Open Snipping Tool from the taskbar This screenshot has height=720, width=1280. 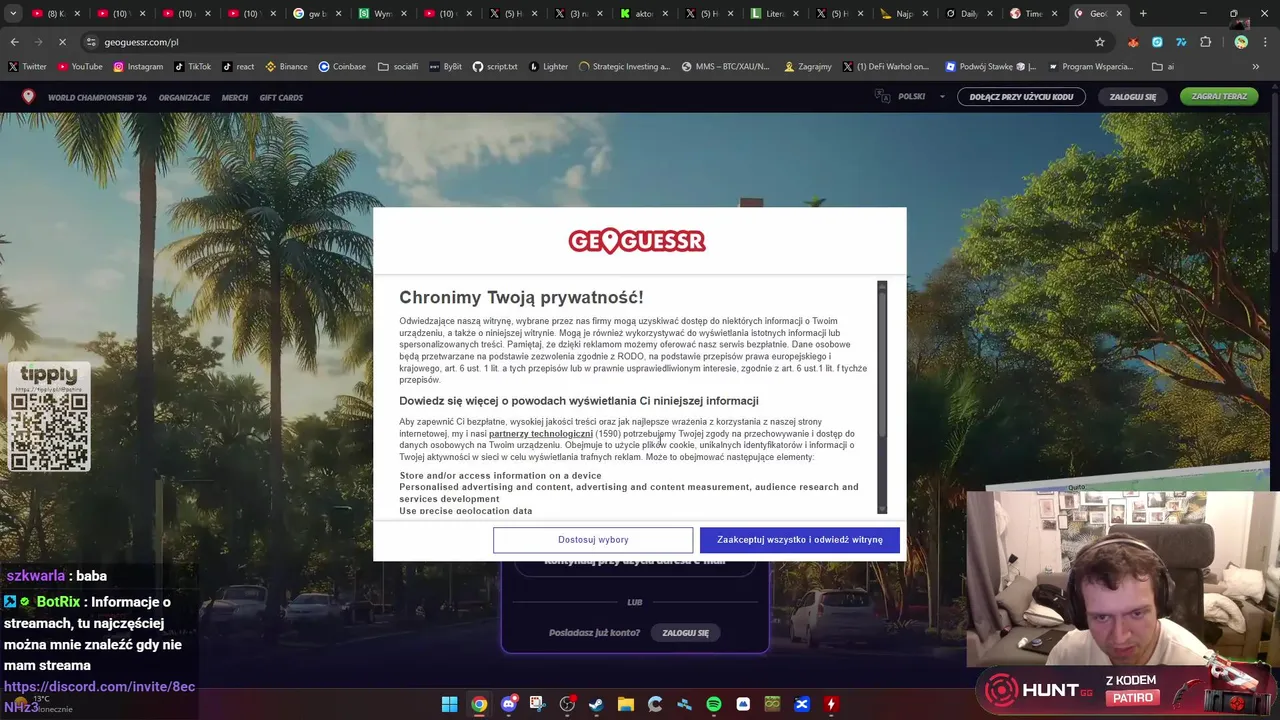click(538, 704)
